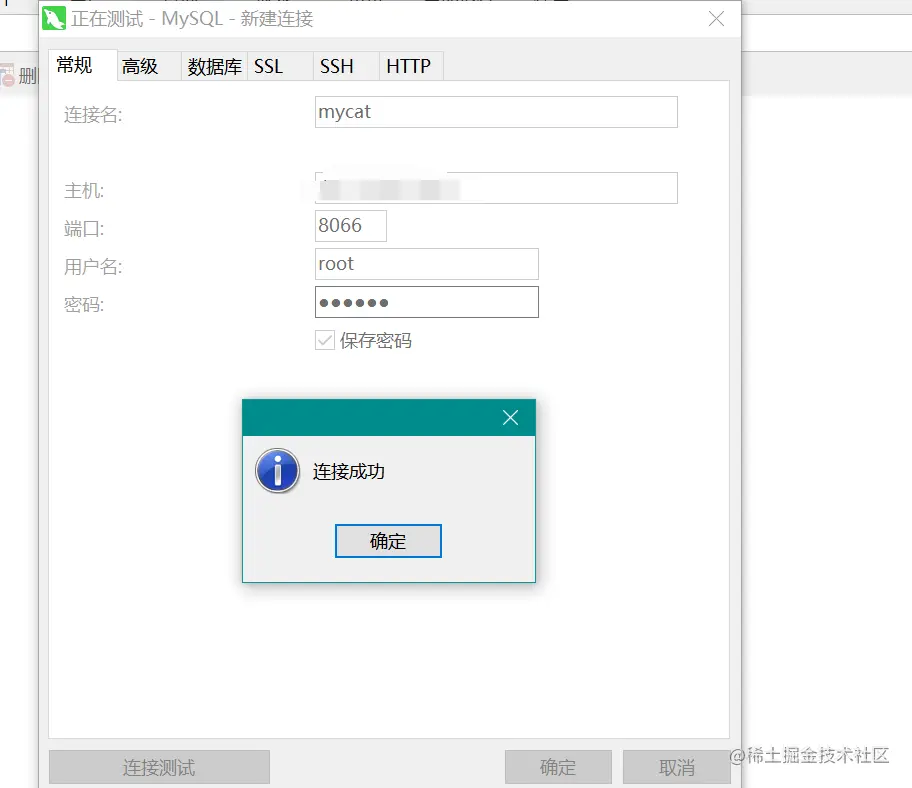Click the blue information icon in success dialog
The width and height of the screenshot is (912, 788).
click(277, 470)
